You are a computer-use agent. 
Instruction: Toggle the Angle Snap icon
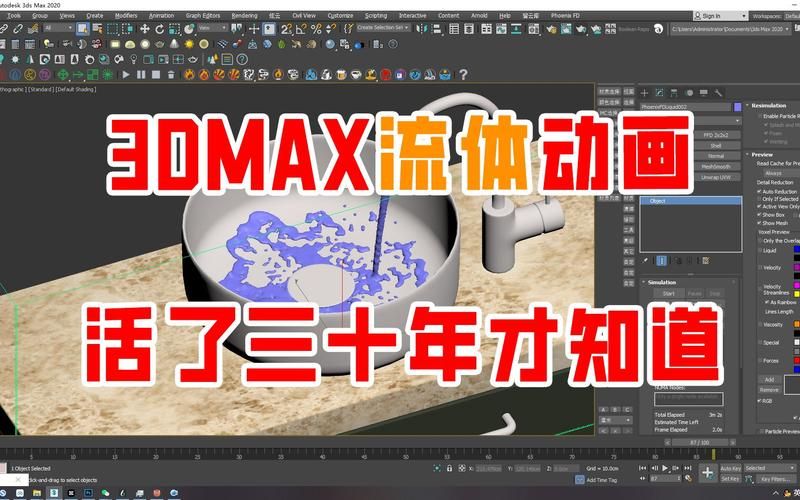(x=302, y=29)
